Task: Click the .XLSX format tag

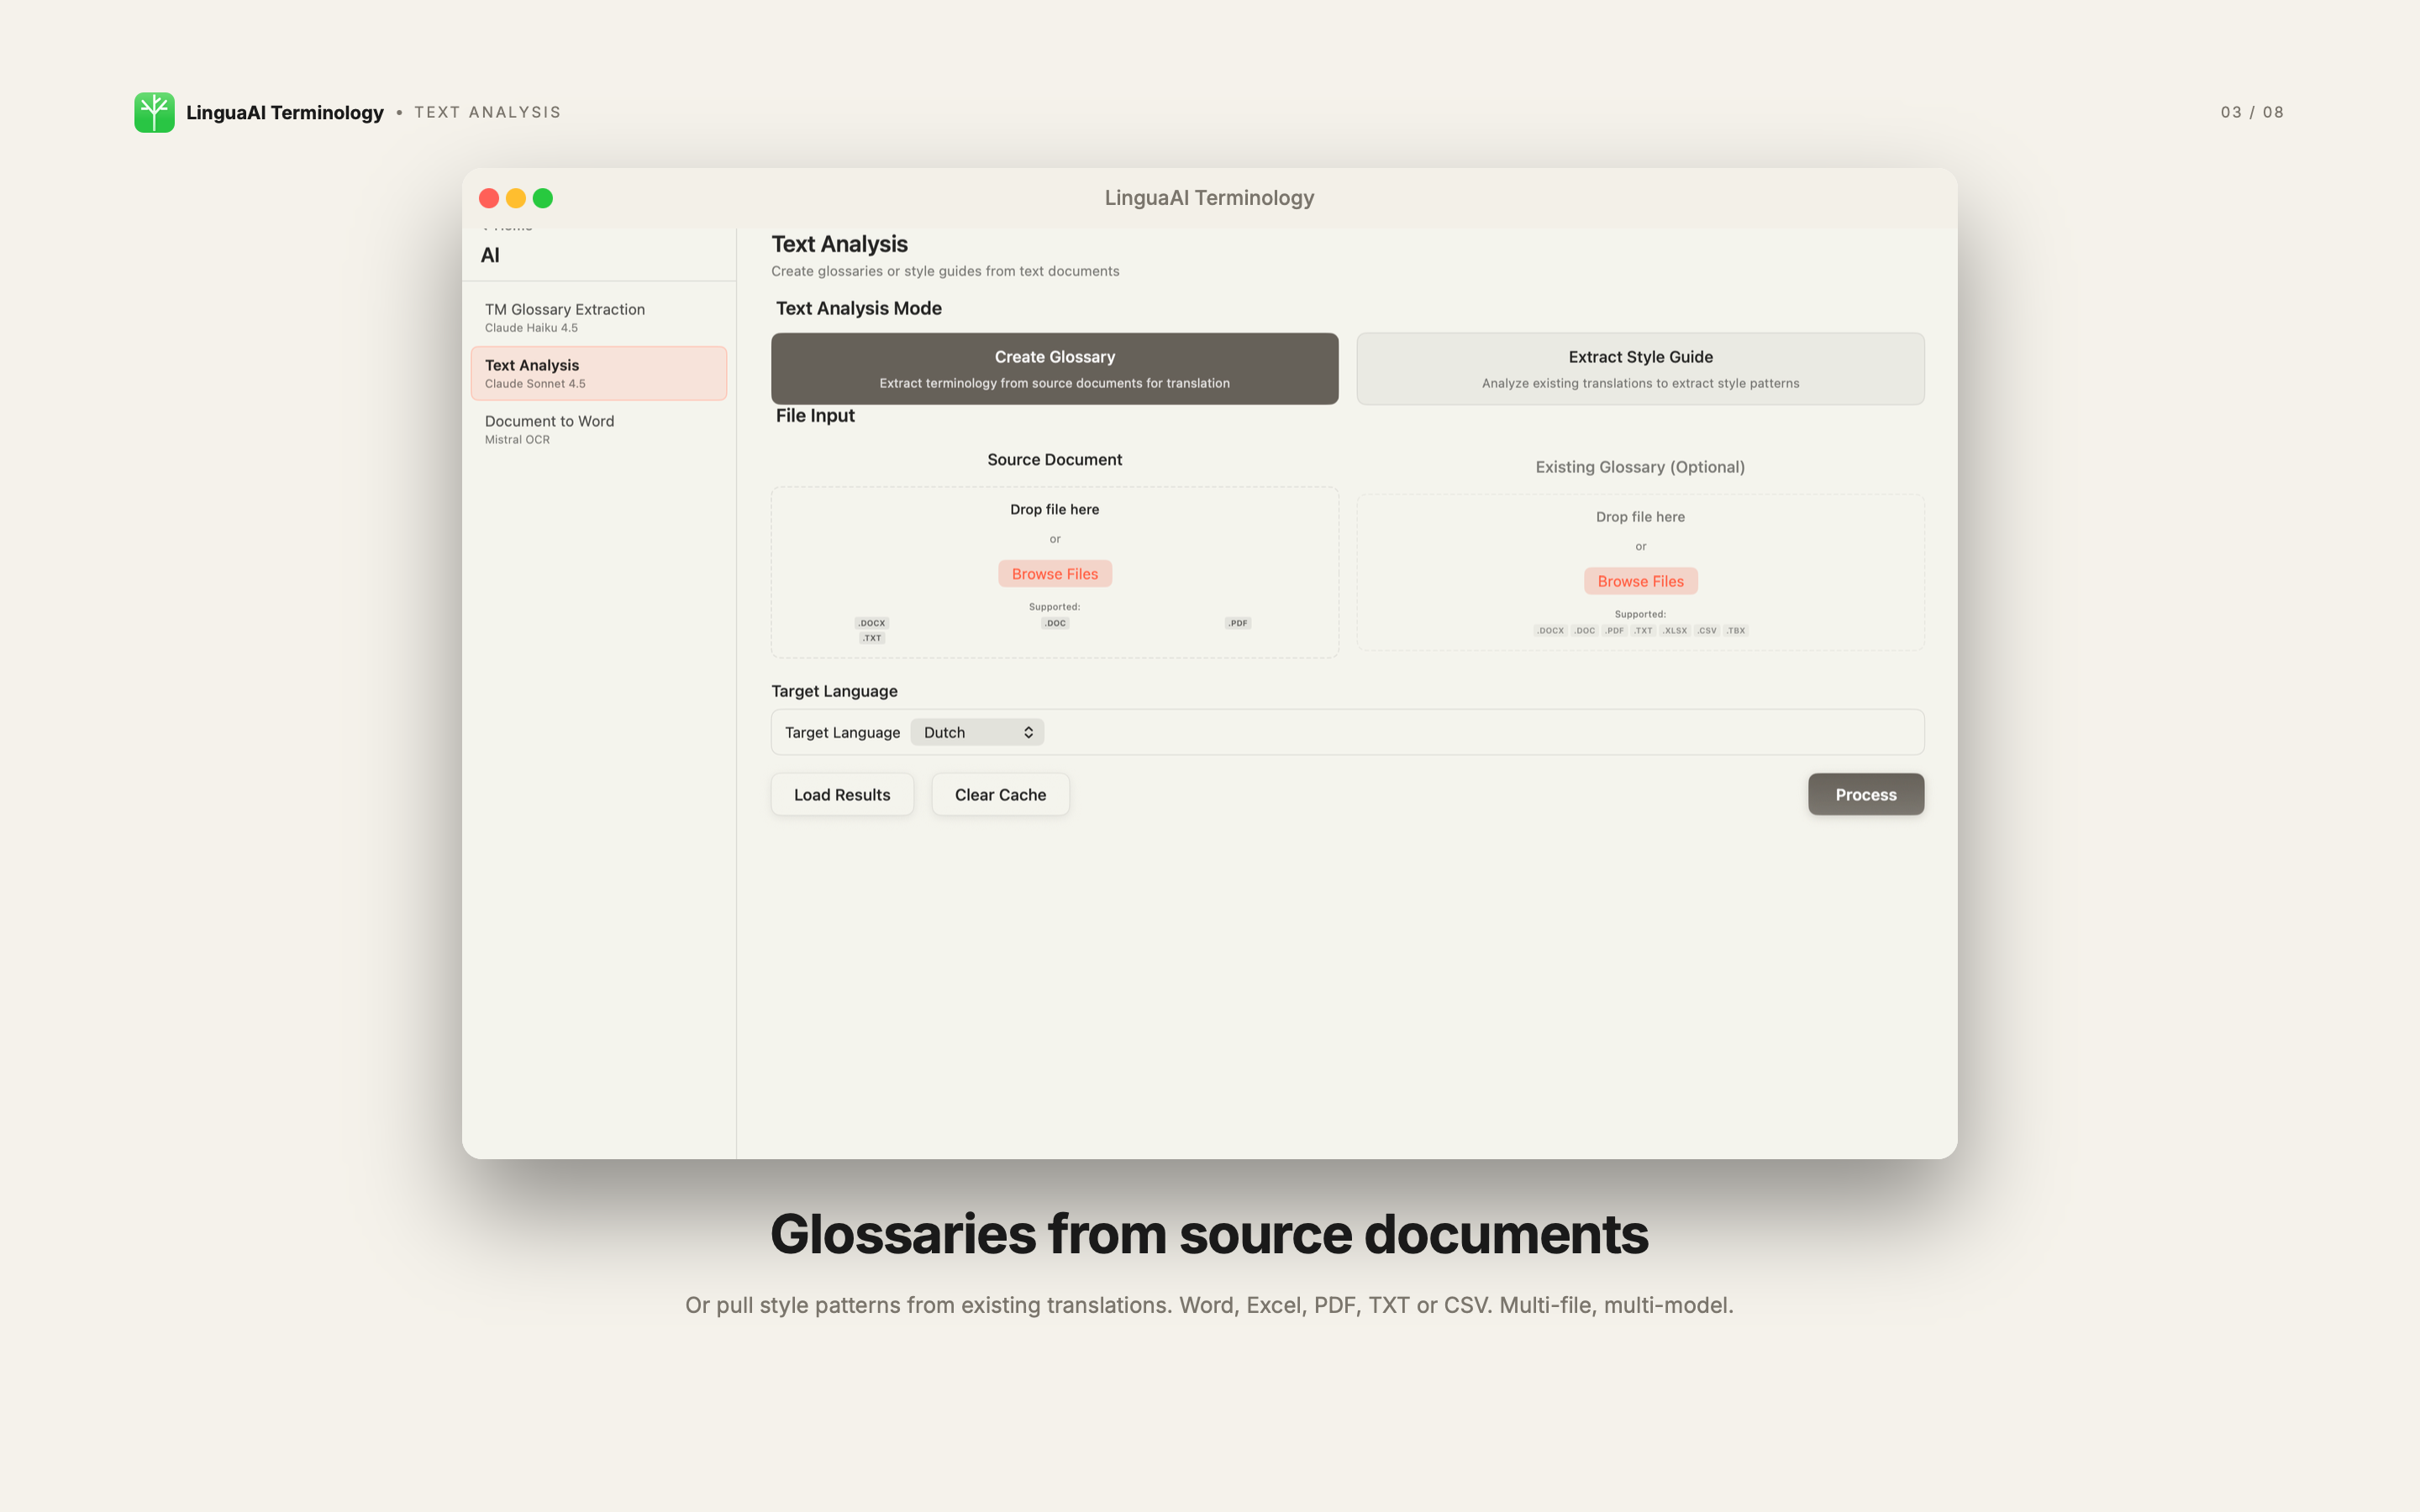Action: coord(1675,630)
